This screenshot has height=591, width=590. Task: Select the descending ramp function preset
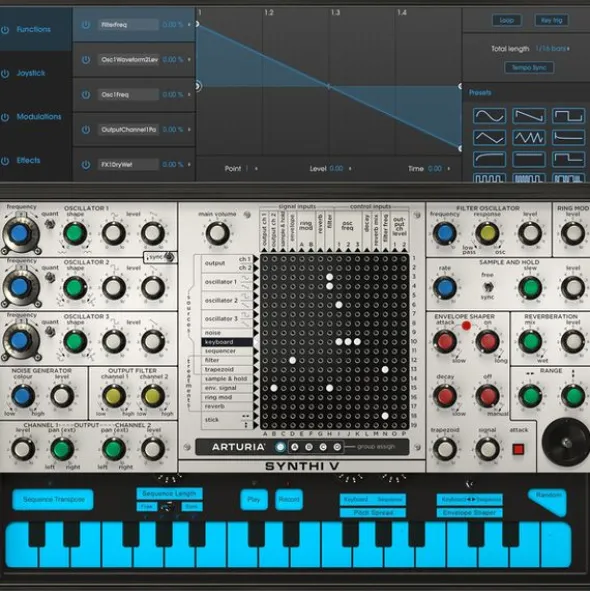[529, 116]
